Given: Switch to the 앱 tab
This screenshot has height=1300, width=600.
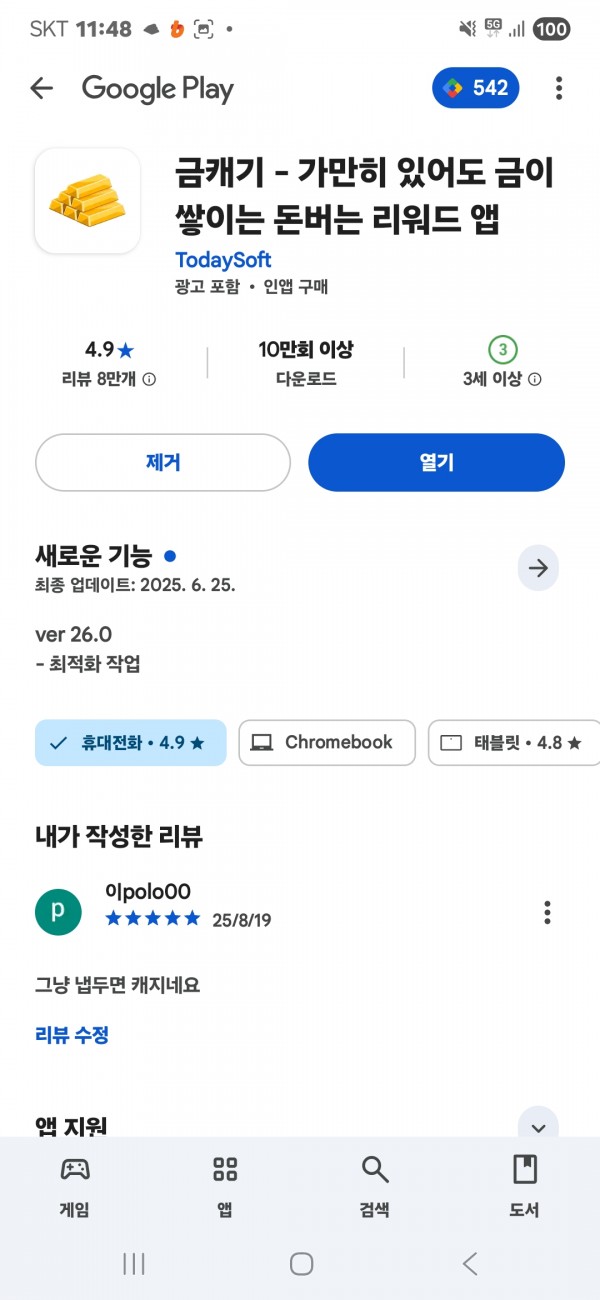Looking at the screenshot, I should [x=225, y=1187].
